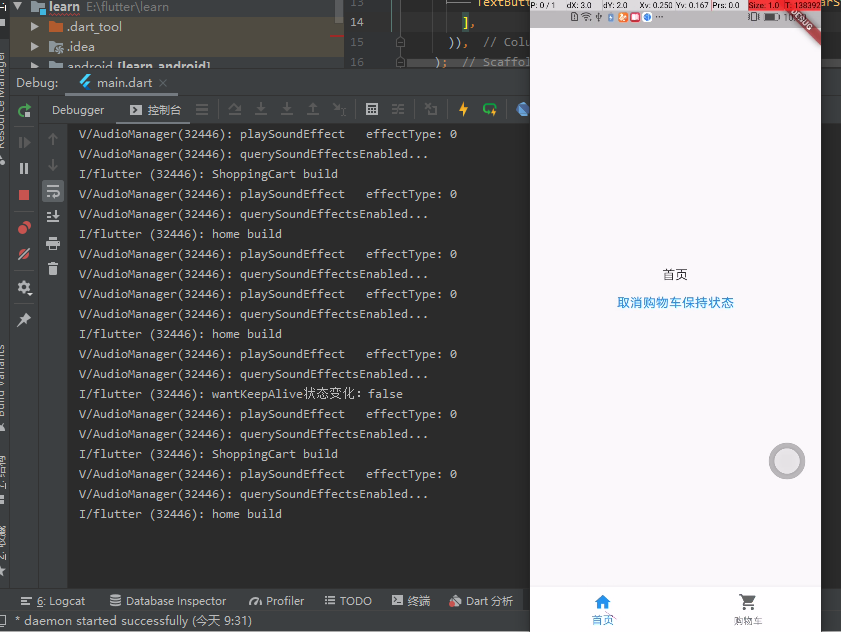Click Step Out toolbar icon

click(x=313, y=109)
